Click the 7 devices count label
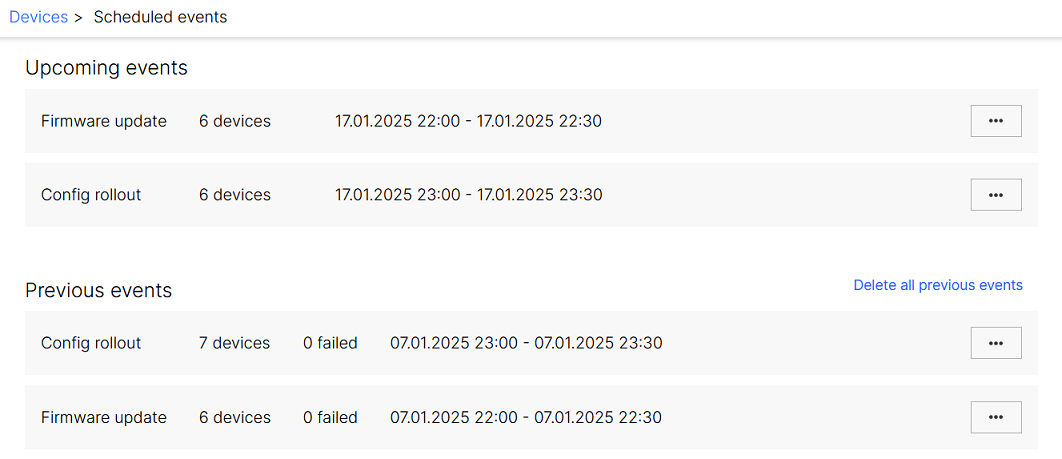 pos(234,343)
